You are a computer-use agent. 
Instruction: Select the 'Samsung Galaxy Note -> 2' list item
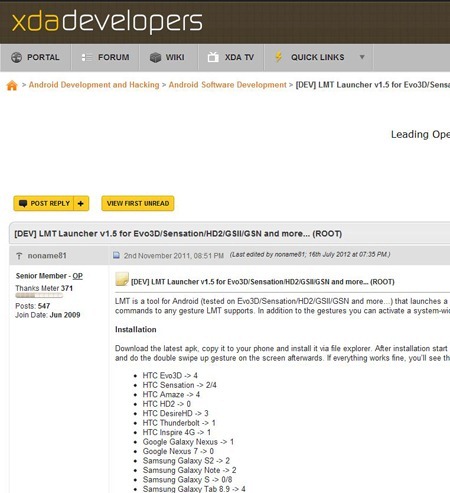190,470
